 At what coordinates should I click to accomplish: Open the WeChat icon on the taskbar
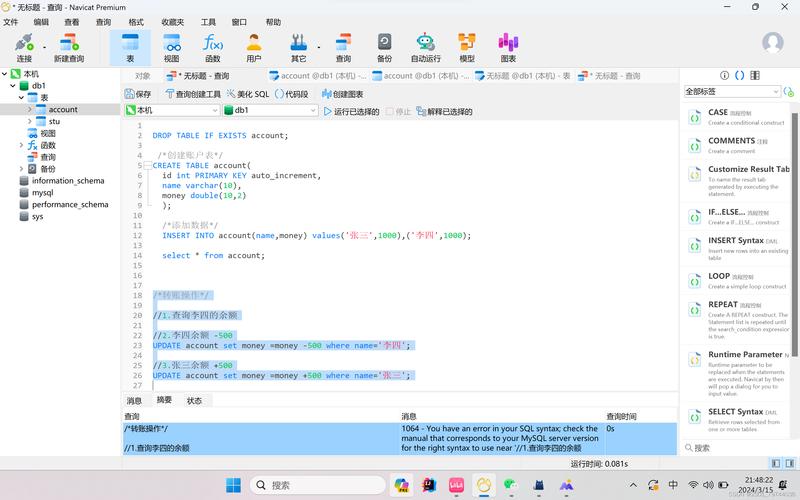[x=510, y=485]
